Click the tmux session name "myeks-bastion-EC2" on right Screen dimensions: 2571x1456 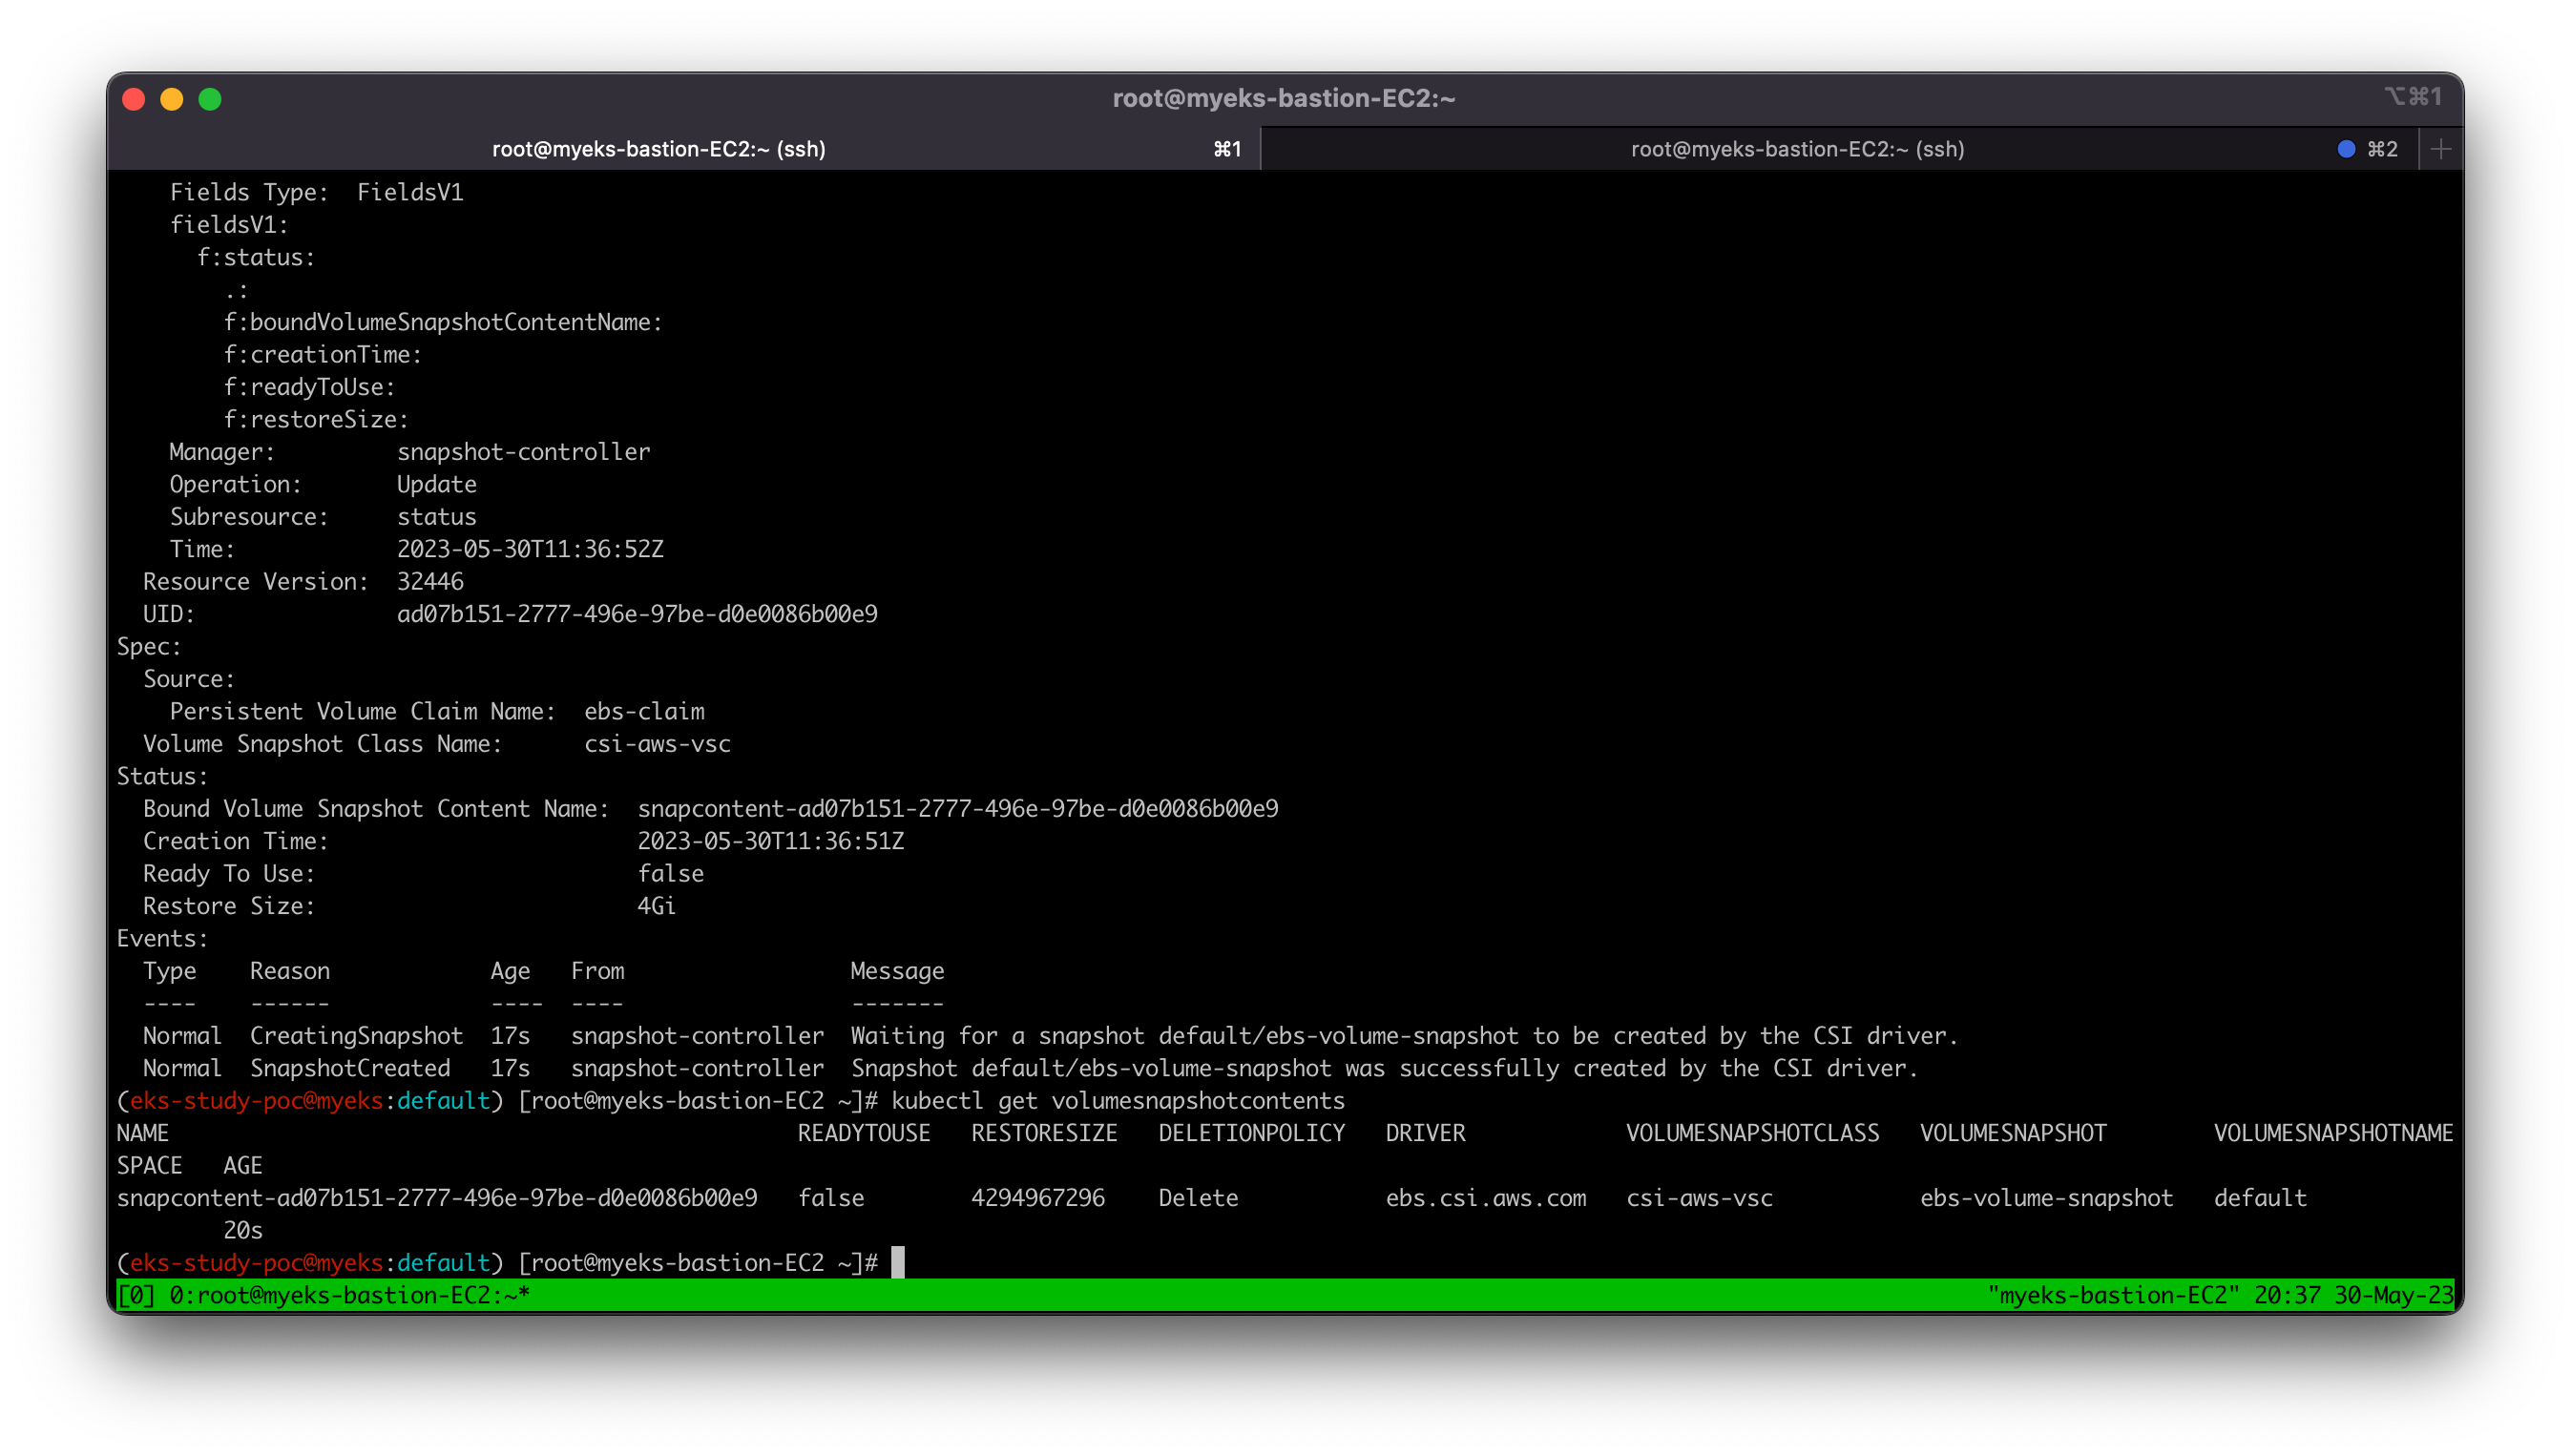[x=2113, y=1295]
